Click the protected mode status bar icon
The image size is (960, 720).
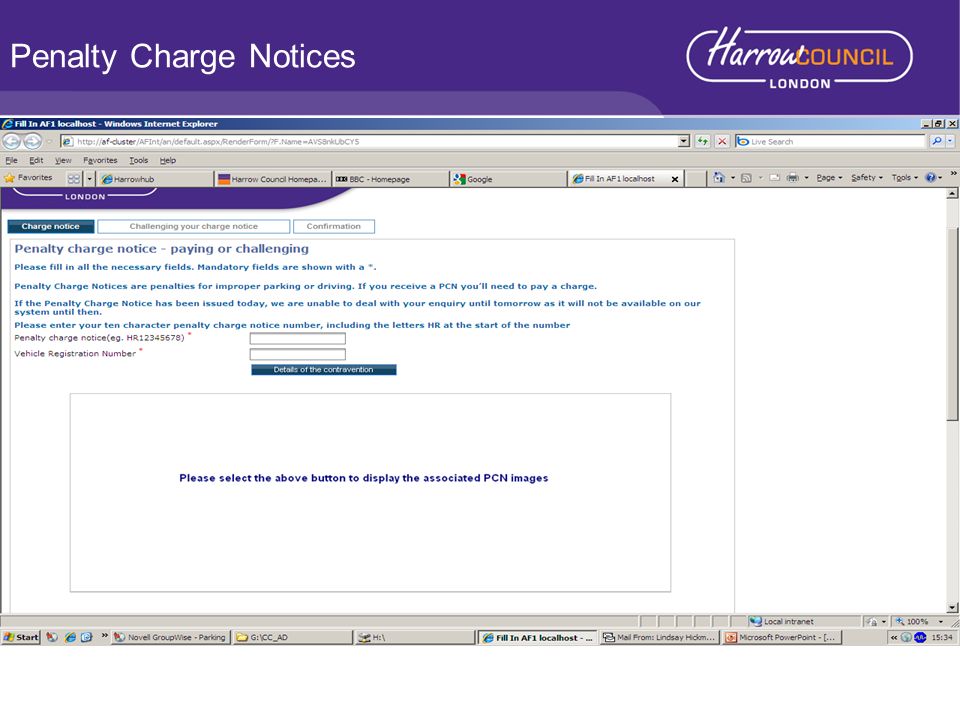point(872,621)
